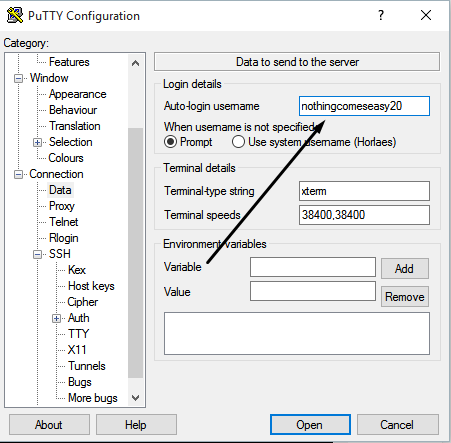The width and height of the screenshot is (451, 443).
Task: Expand the Auth tree node
Action: pyautogui.click(x=56, y=318)
